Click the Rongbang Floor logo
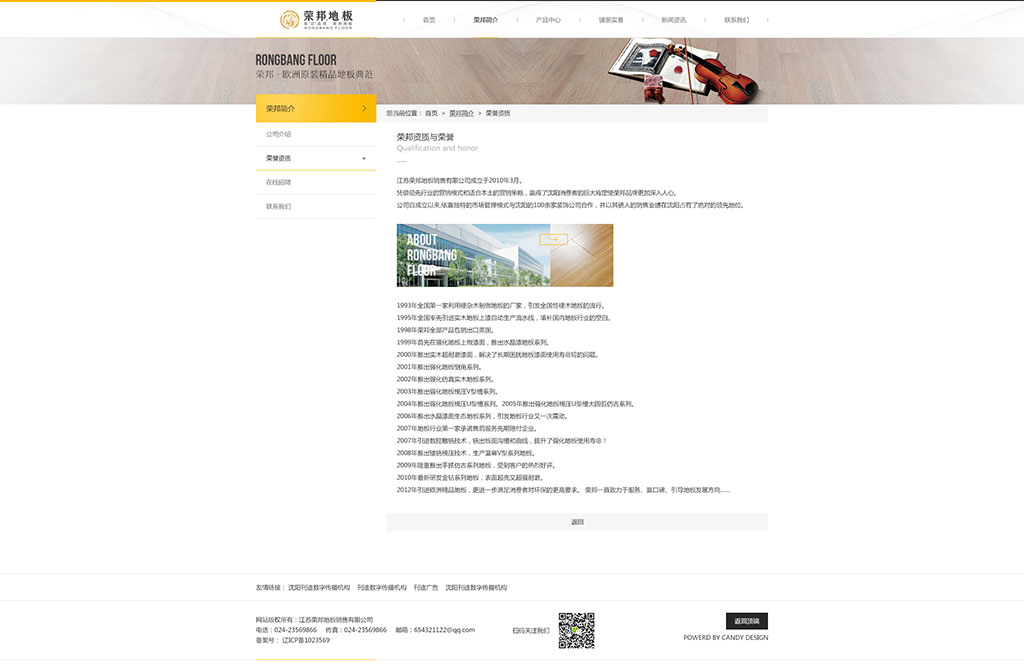The height and width of the screenshot is (668, 1024). coord(316,19)
